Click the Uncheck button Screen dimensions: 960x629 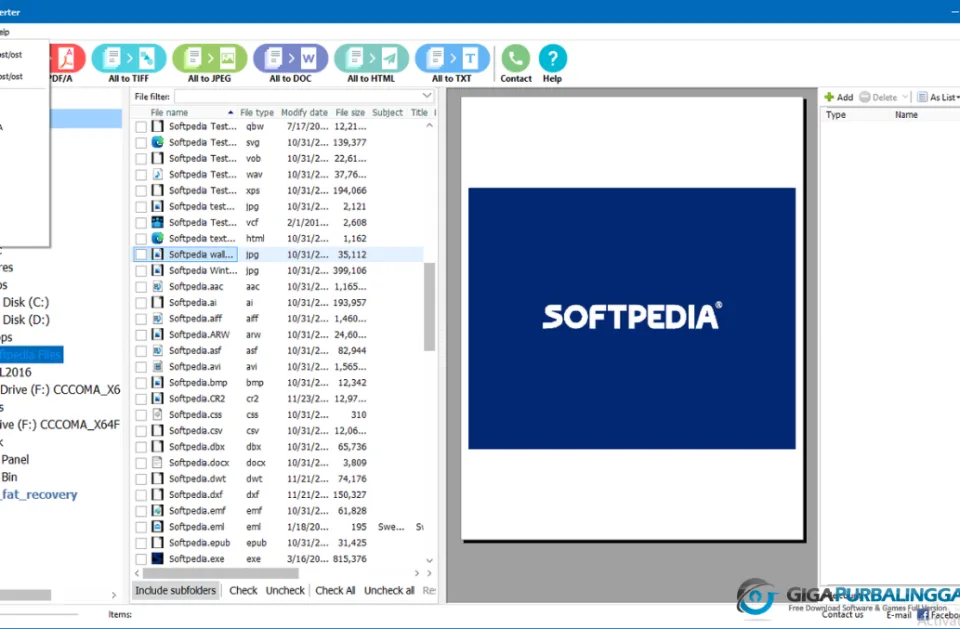285,590
